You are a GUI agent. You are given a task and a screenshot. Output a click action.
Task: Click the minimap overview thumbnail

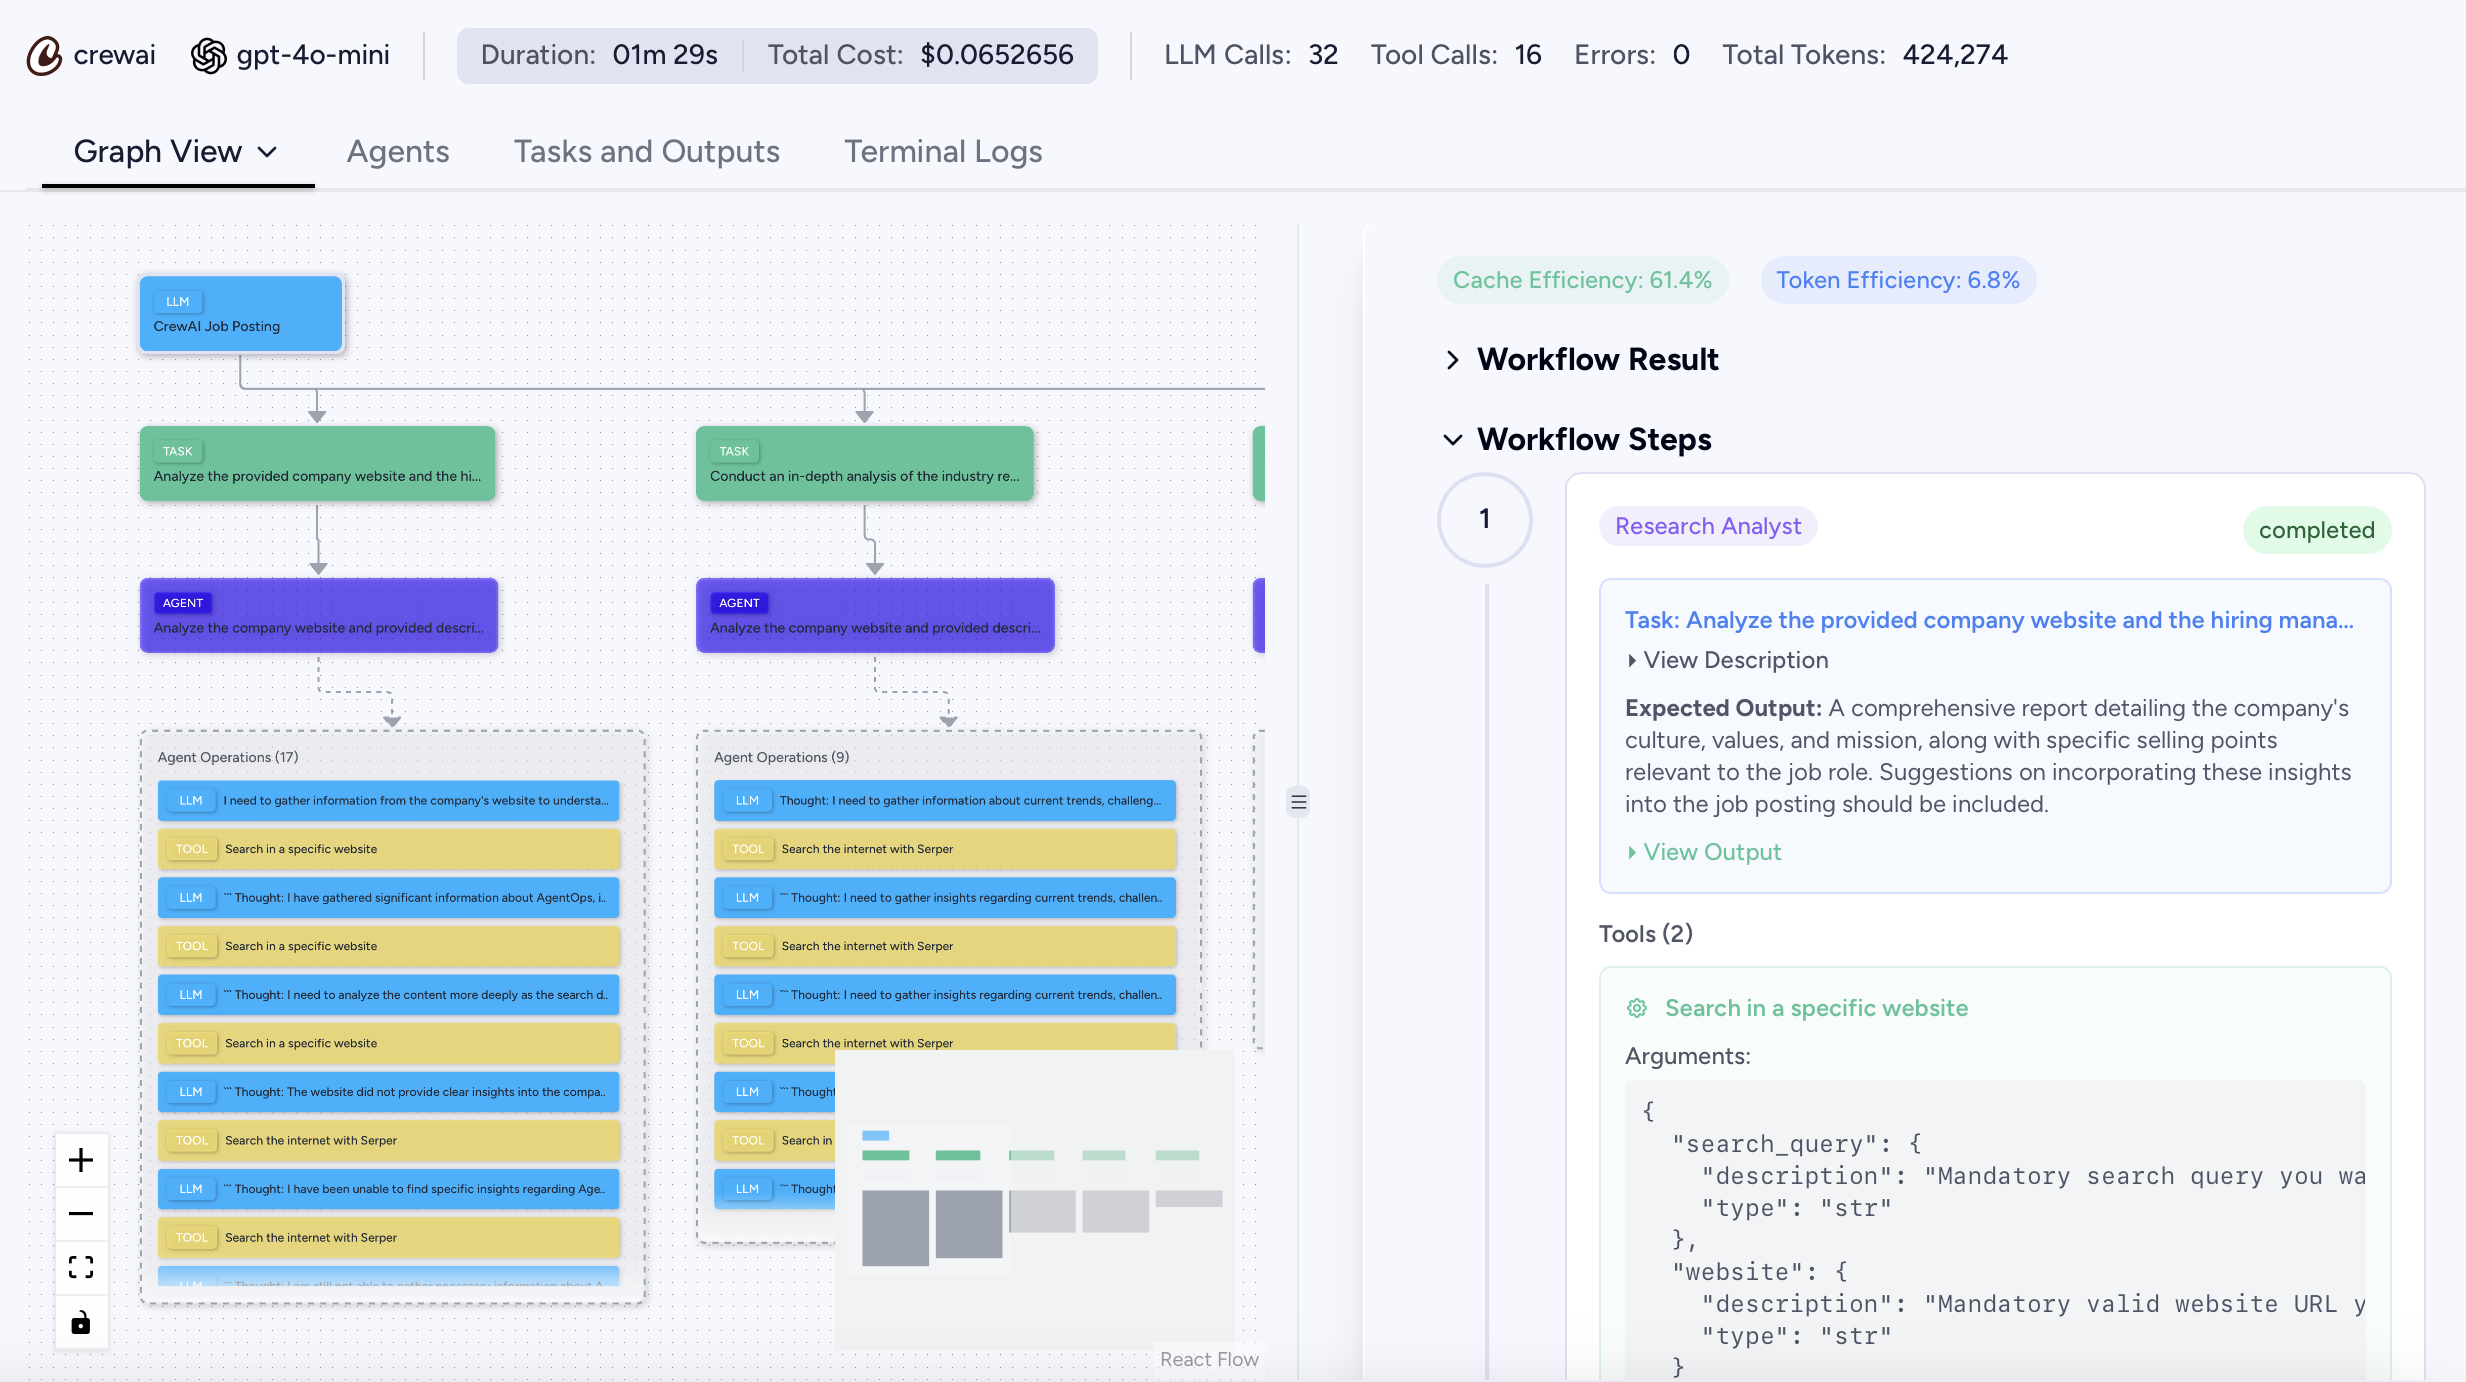tap(1035, 1200)
